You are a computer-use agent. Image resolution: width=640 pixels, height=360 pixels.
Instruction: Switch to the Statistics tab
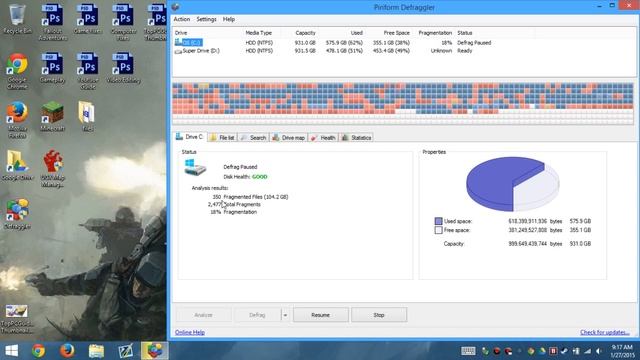tap(357, 138)
